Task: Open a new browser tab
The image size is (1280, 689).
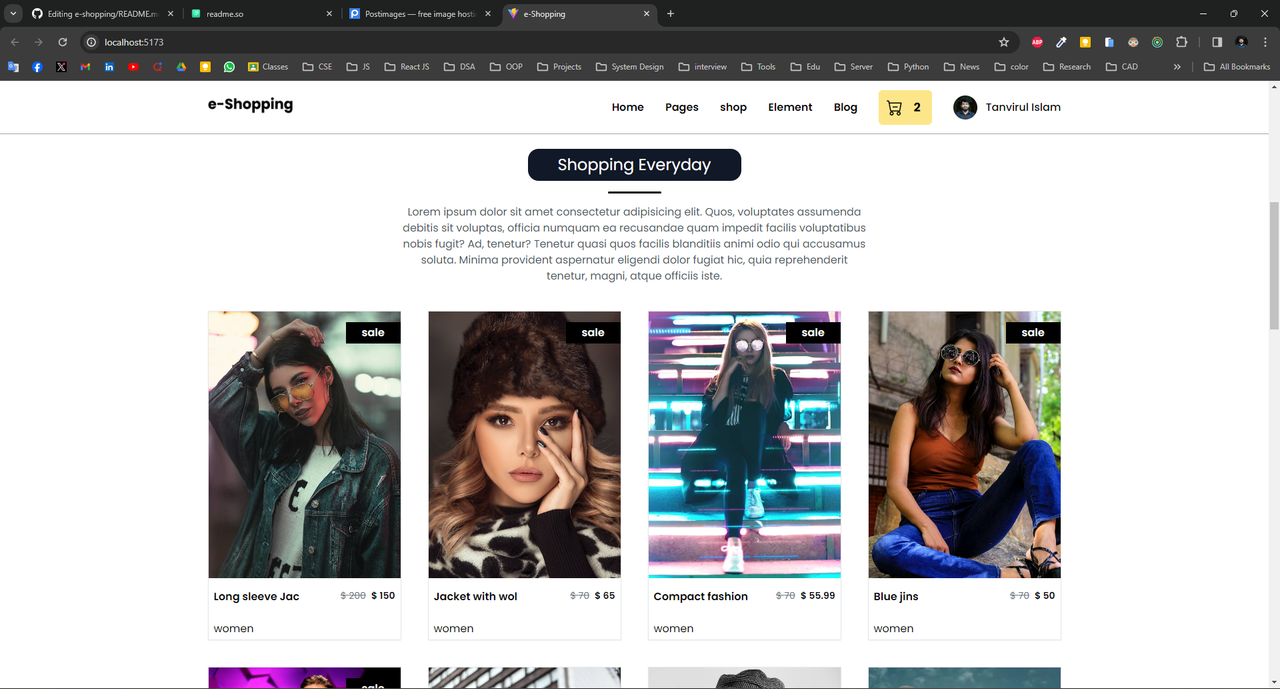Action: coord(670,14)
